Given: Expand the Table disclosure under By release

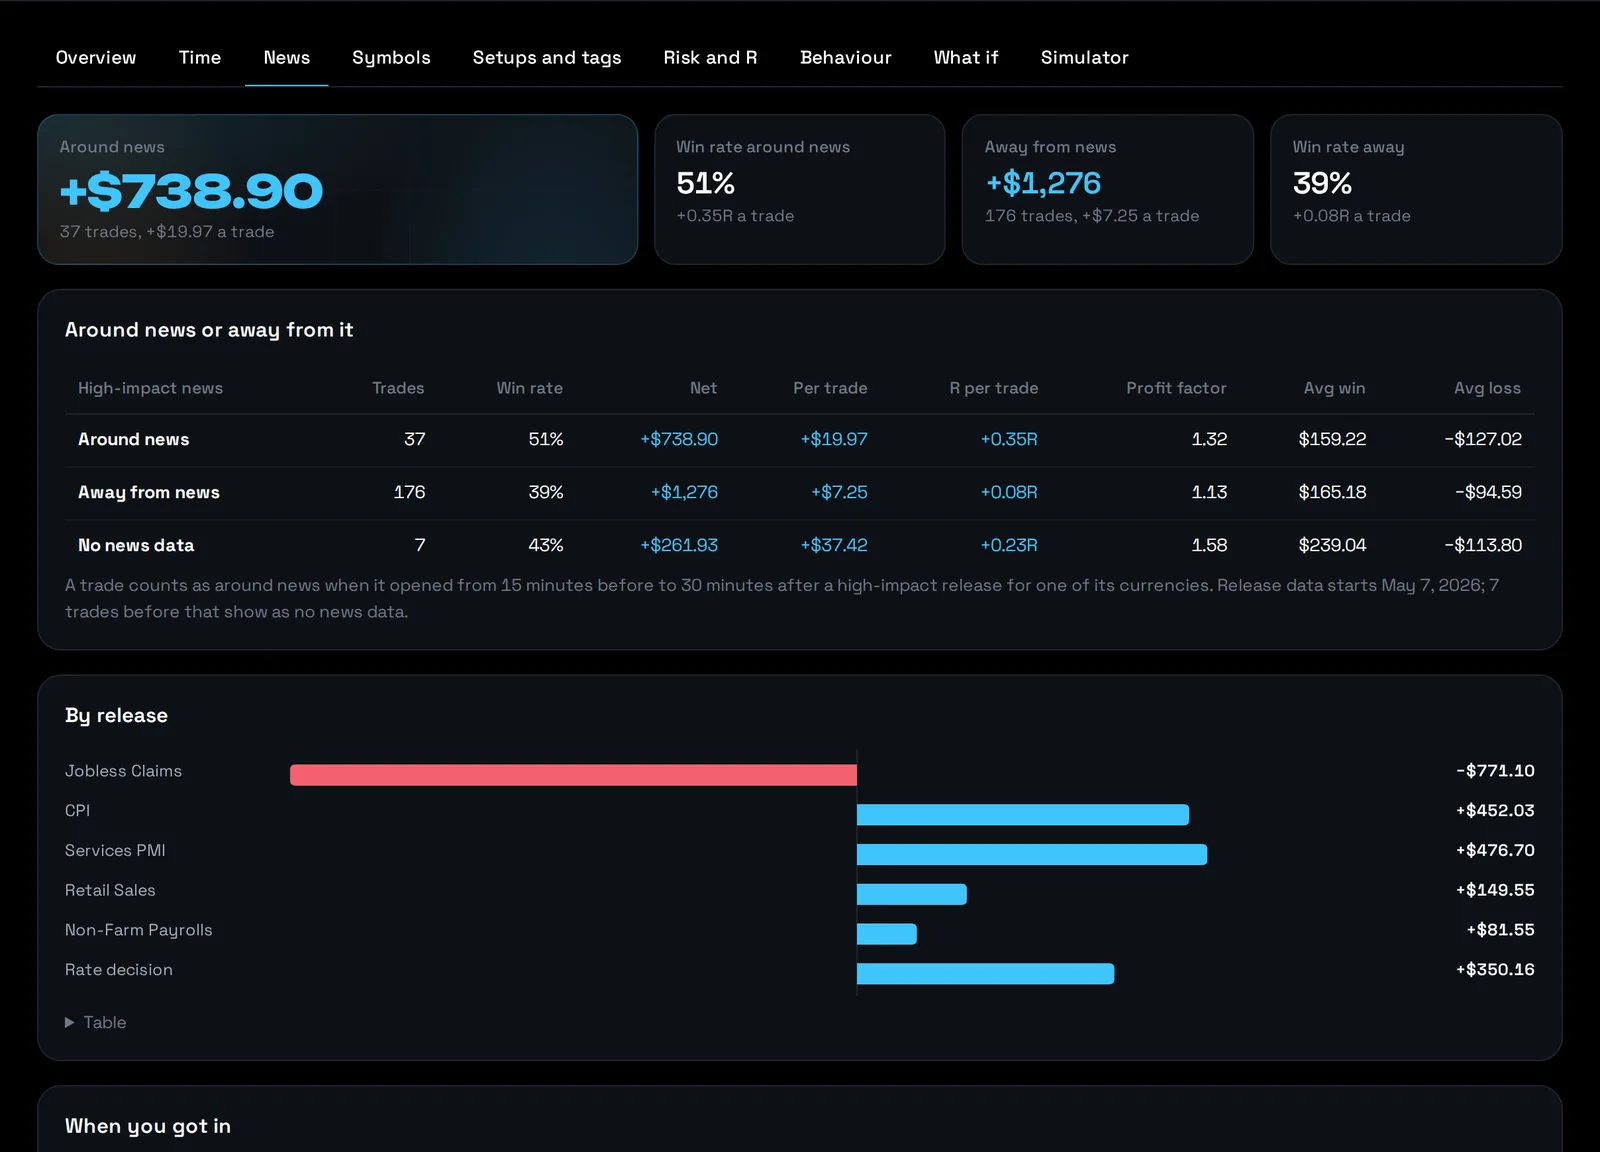Looking at the screenshot, I should (x=96, y=1022).
